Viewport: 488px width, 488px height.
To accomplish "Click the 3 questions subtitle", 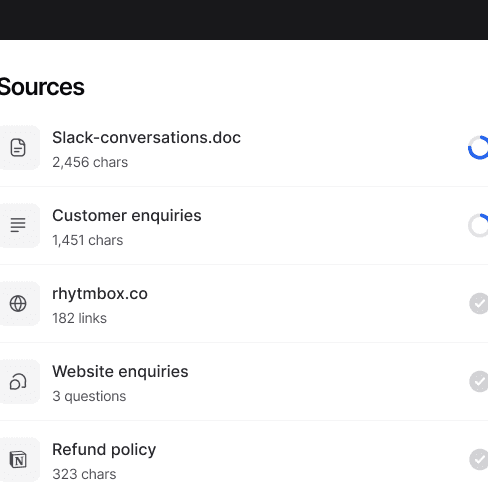I will pos(89,396).
